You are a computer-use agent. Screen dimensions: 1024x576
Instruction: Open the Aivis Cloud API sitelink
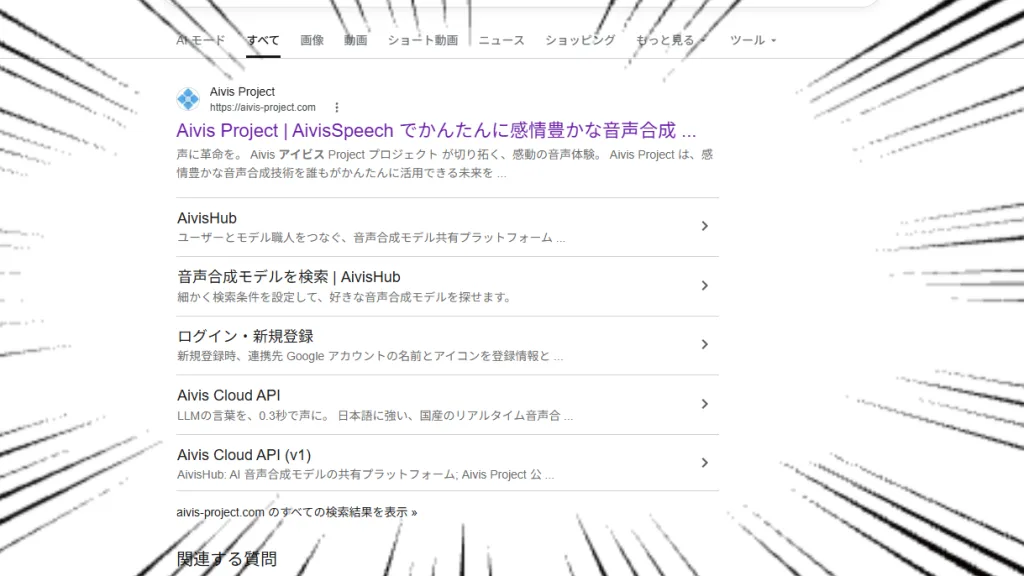(x=229, y=395)
